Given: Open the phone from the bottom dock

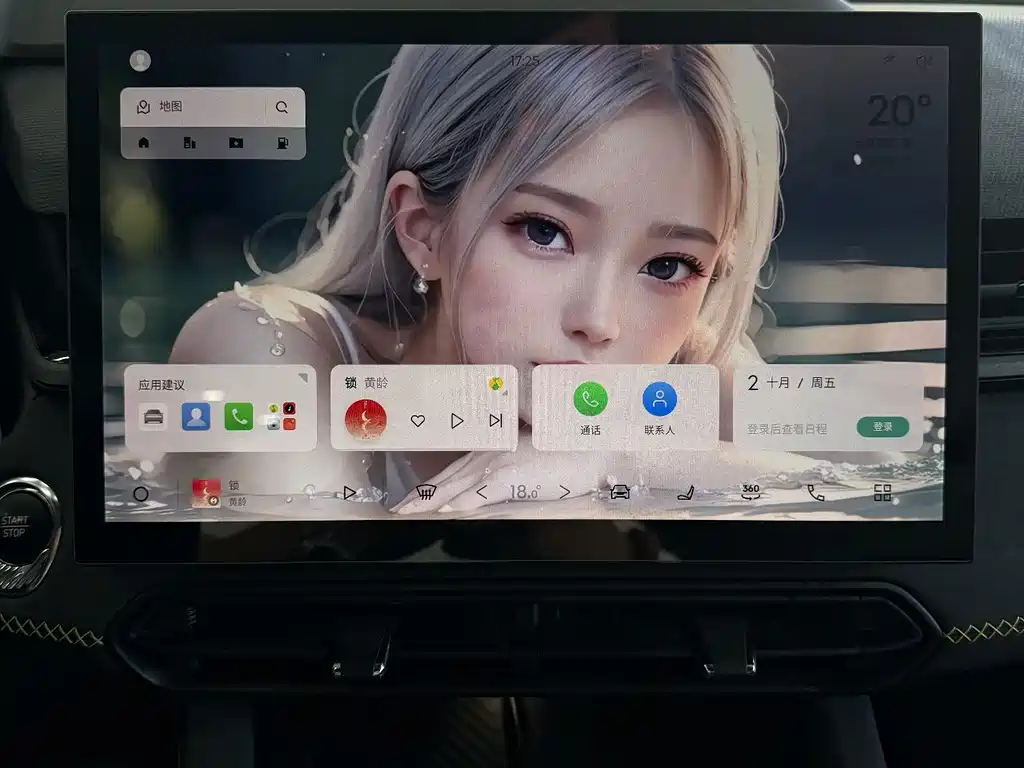Looking at the screenshot, I should click(816, 492).
